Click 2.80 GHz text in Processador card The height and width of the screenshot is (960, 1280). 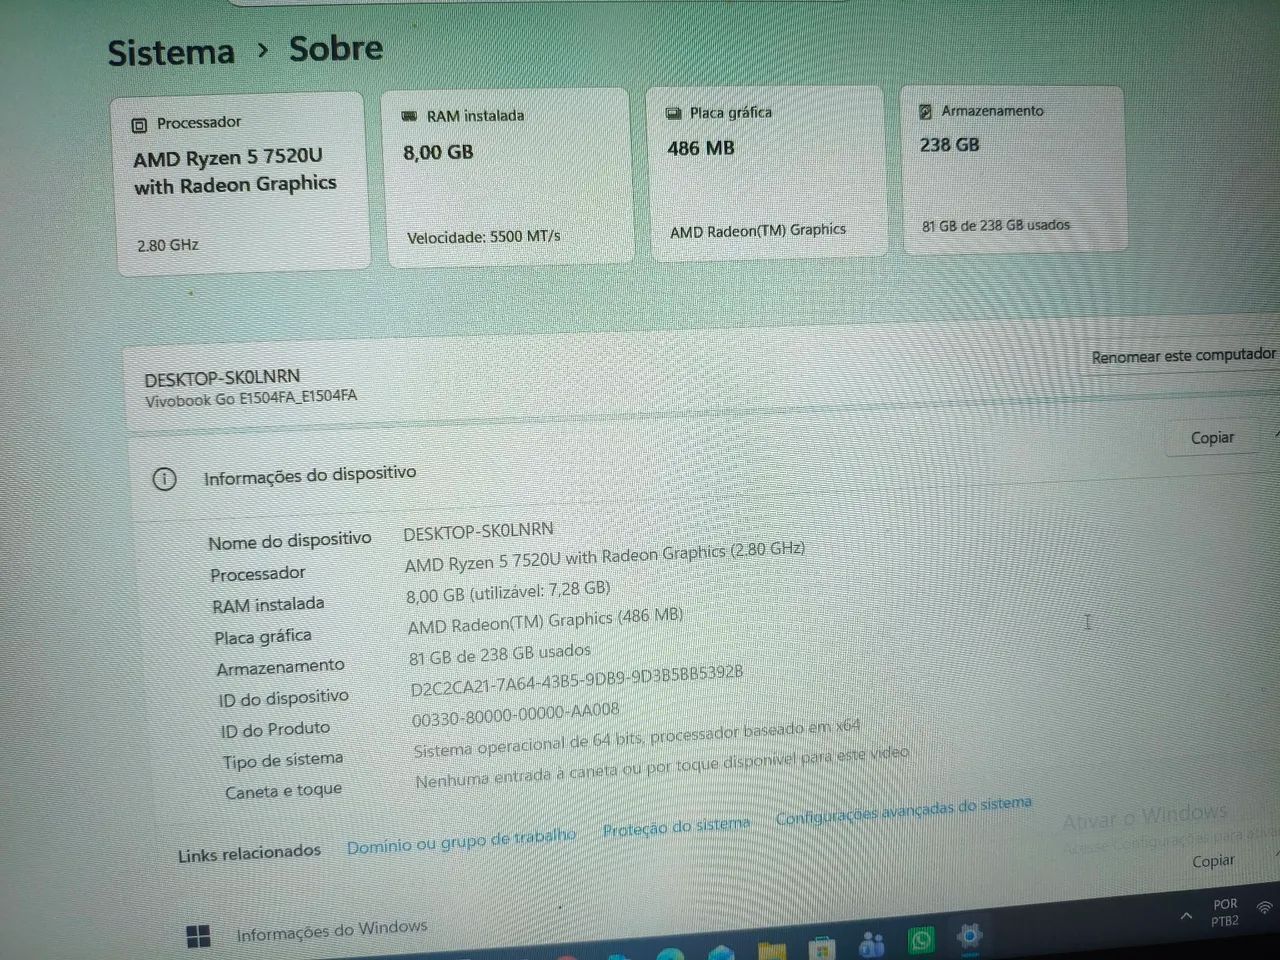(168, 245)
